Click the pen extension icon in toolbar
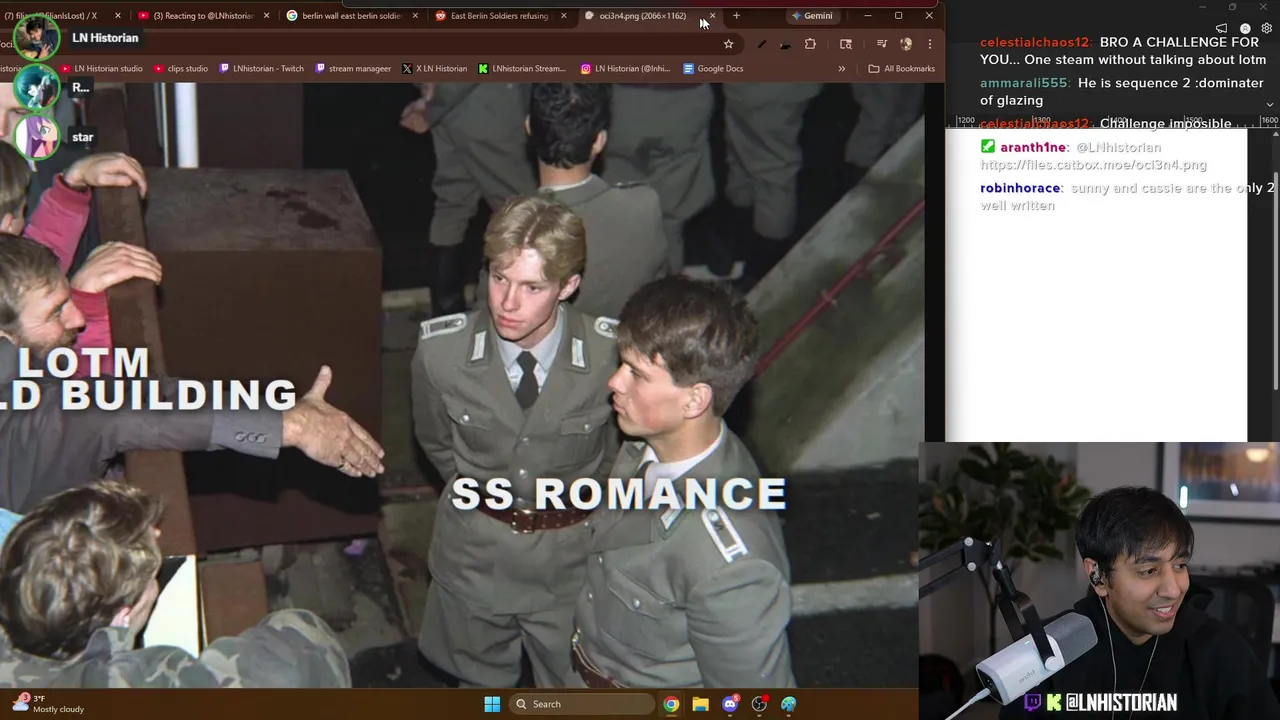The width and height of the screenshot is (1280, 720). (761, 44)
